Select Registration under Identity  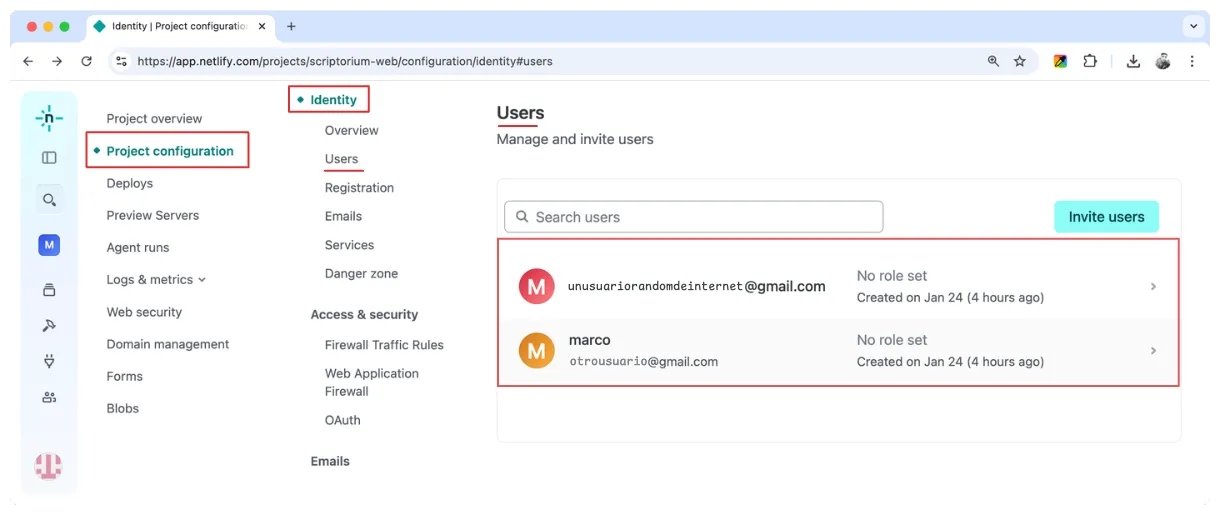pyautogui.click(x=359, y=188)
